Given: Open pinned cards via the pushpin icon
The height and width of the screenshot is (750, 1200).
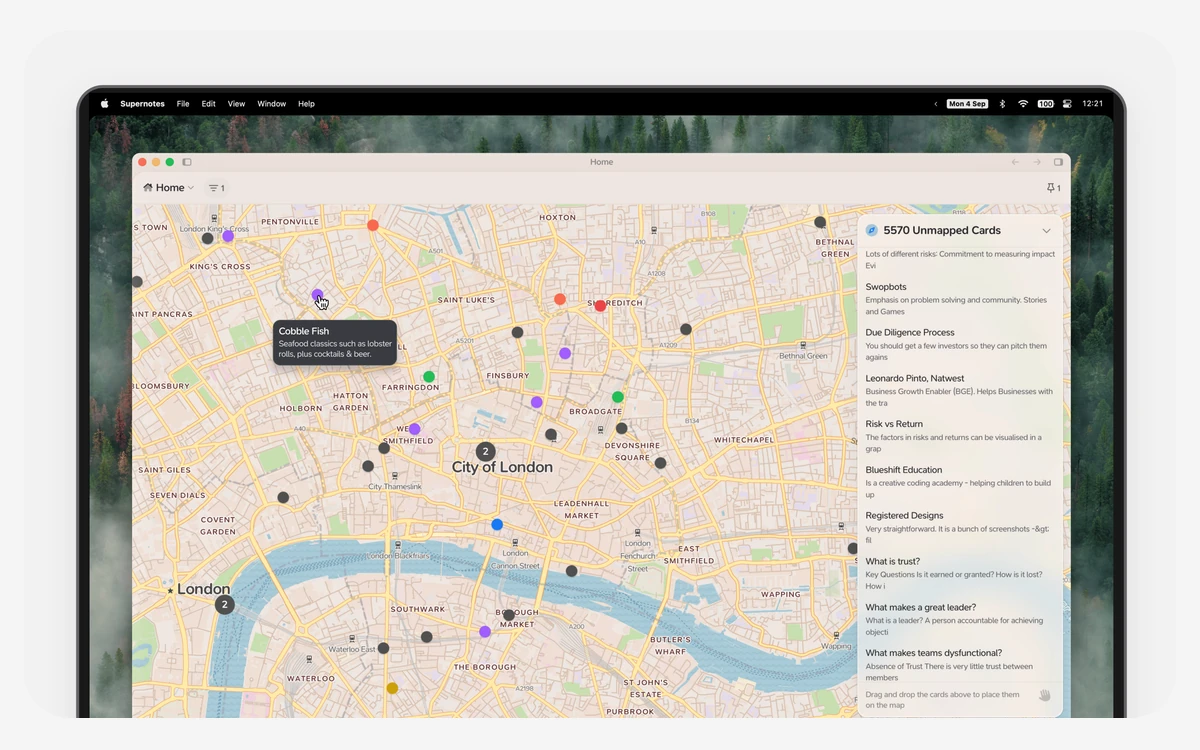Looking at the screenshot, I should pos(1053,188).
